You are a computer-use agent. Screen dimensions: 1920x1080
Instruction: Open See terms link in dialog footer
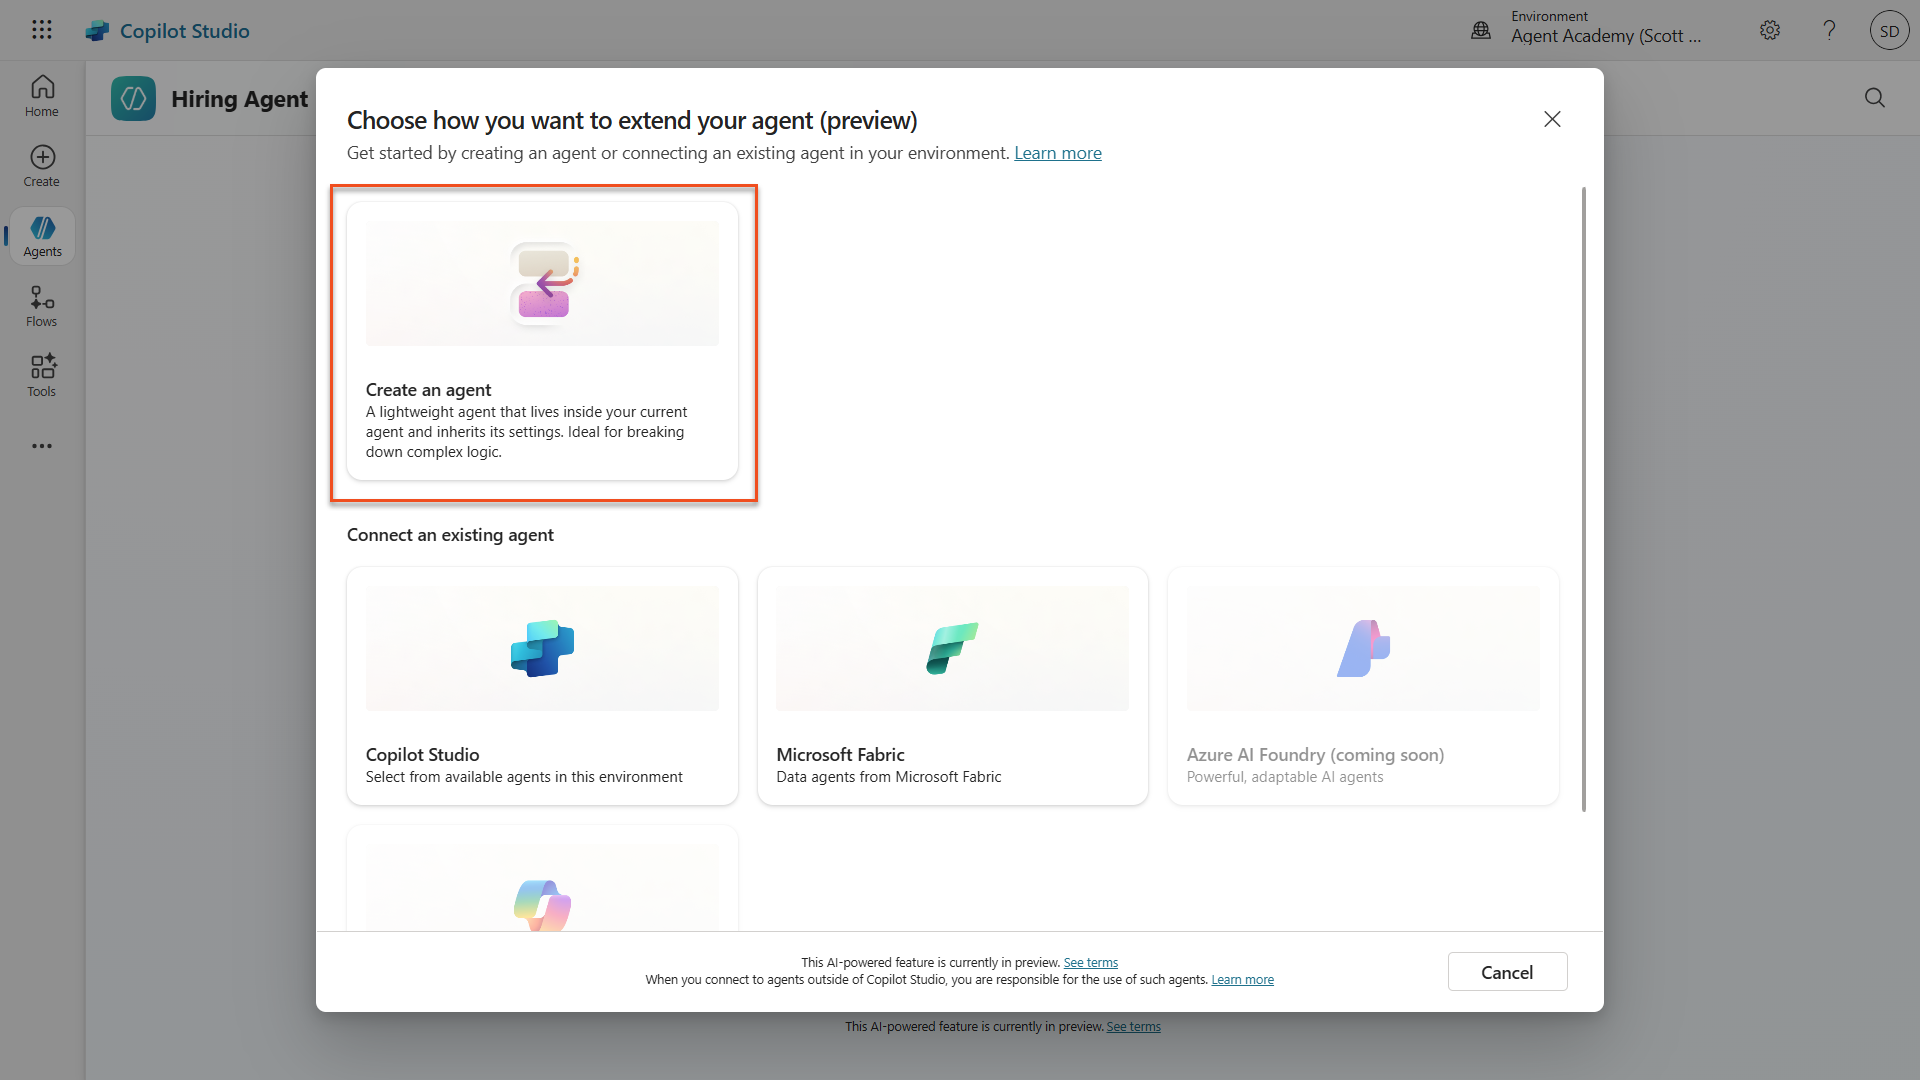coord(1090,963)
